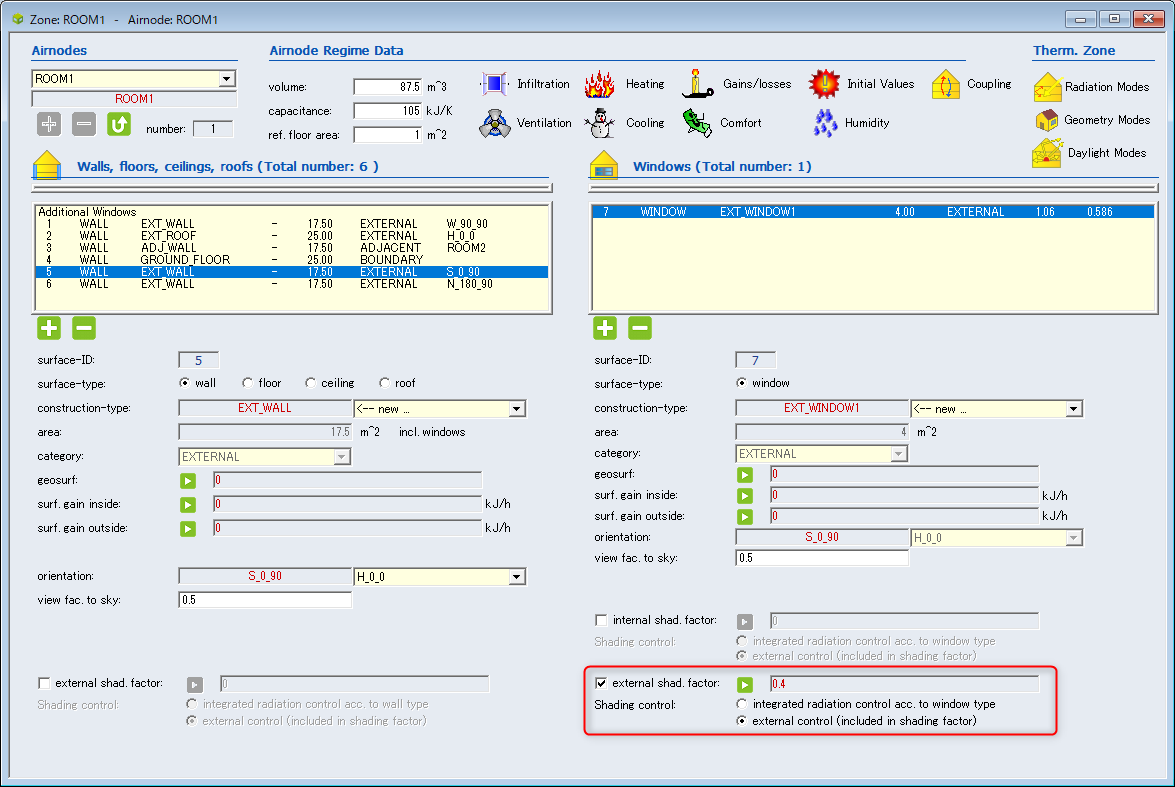This screenshot has width=1175, height=787.
Task: Open the Heating regime icon
Action: coord(599,84)
